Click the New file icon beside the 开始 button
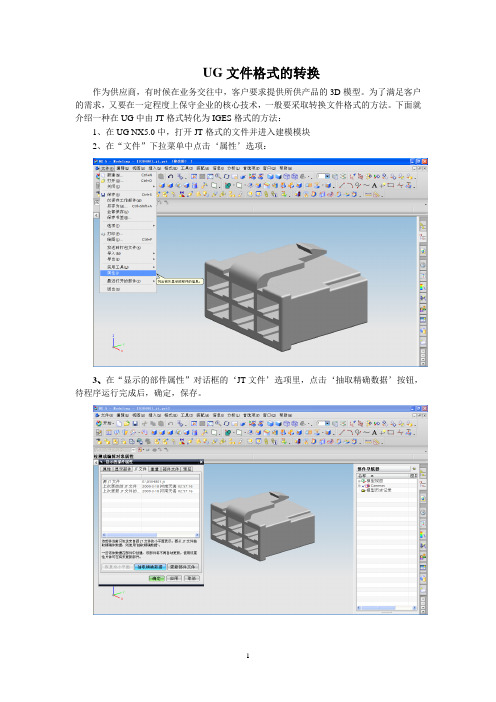496x702 pixels. coord(119,424)
